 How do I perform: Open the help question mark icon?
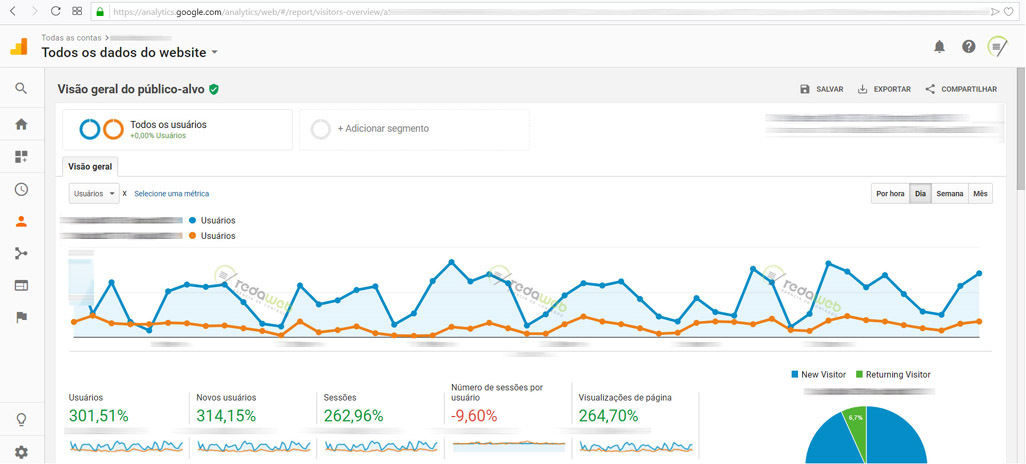point(969,46)
